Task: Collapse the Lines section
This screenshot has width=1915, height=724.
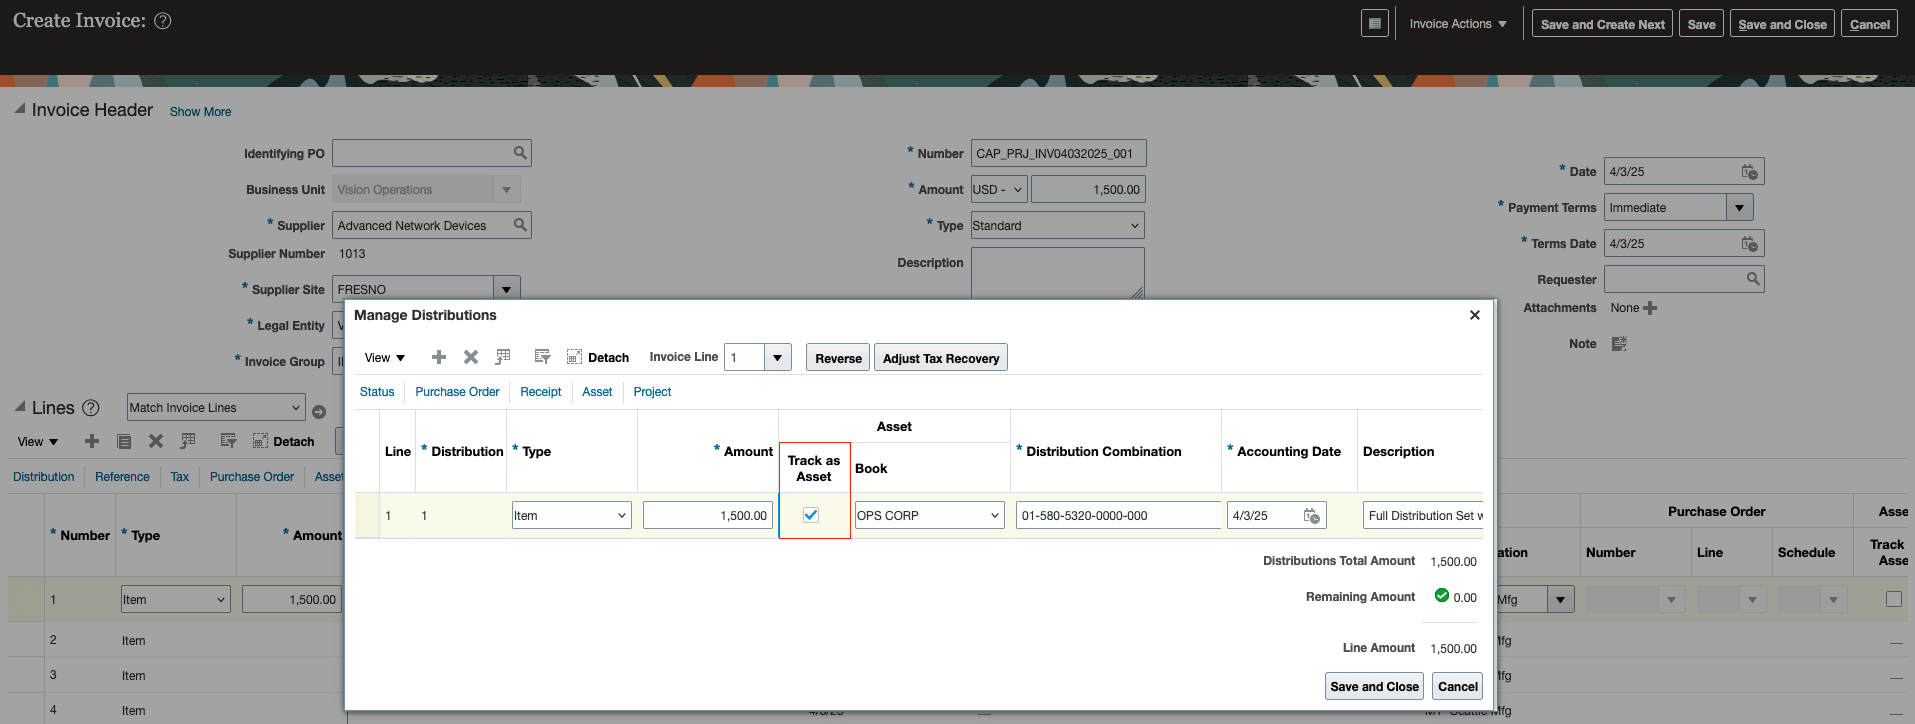Action: [20, 406]
